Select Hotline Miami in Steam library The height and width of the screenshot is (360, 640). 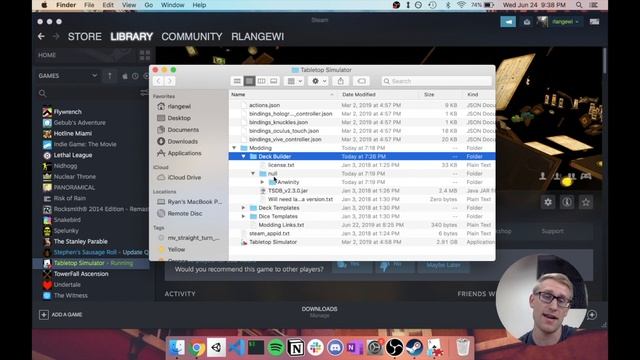pyautogui.click(x=73, y=133)
